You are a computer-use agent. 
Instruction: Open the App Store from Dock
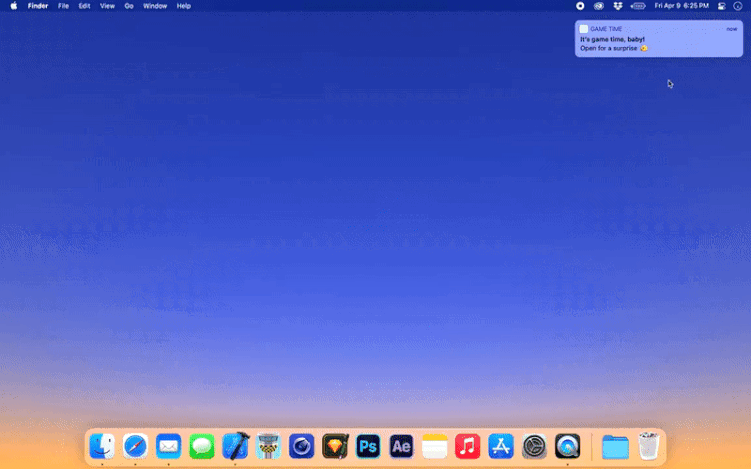point(501,446)
